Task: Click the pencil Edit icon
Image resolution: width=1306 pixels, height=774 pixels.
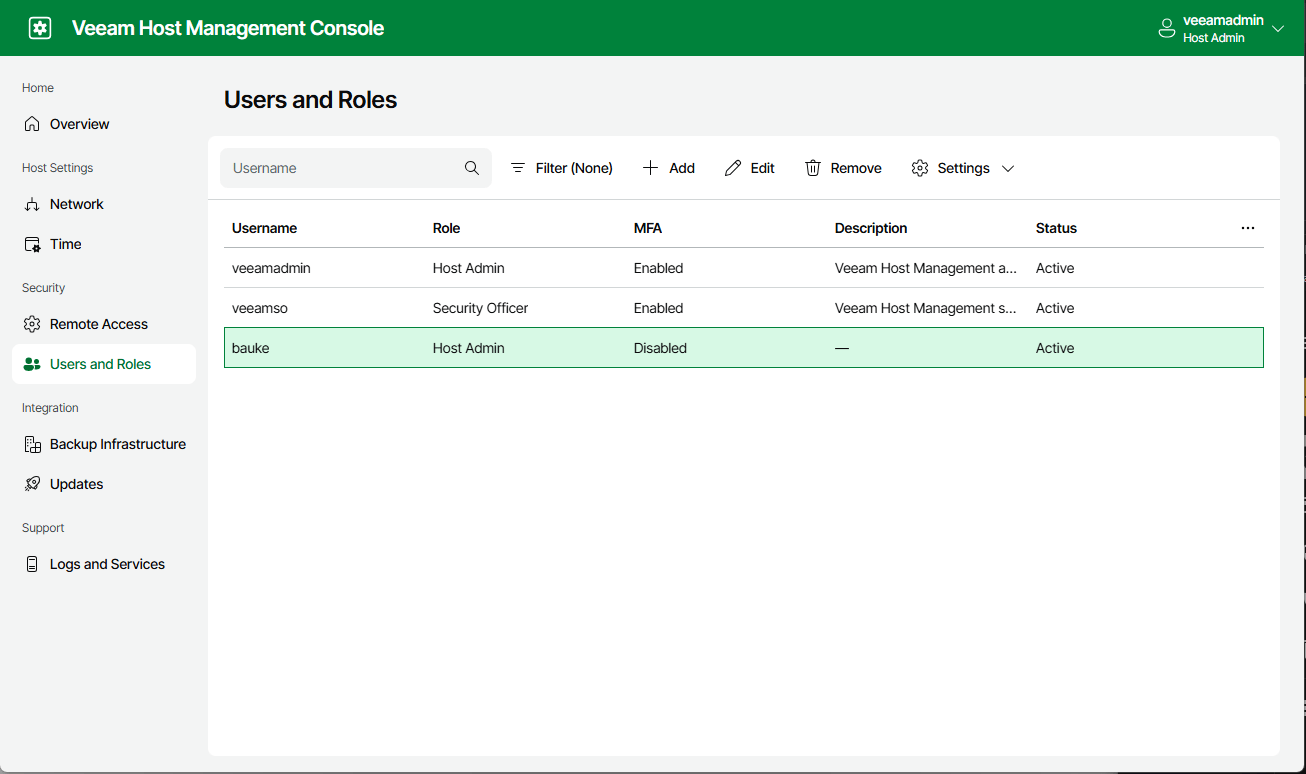Action: point(733,168)
